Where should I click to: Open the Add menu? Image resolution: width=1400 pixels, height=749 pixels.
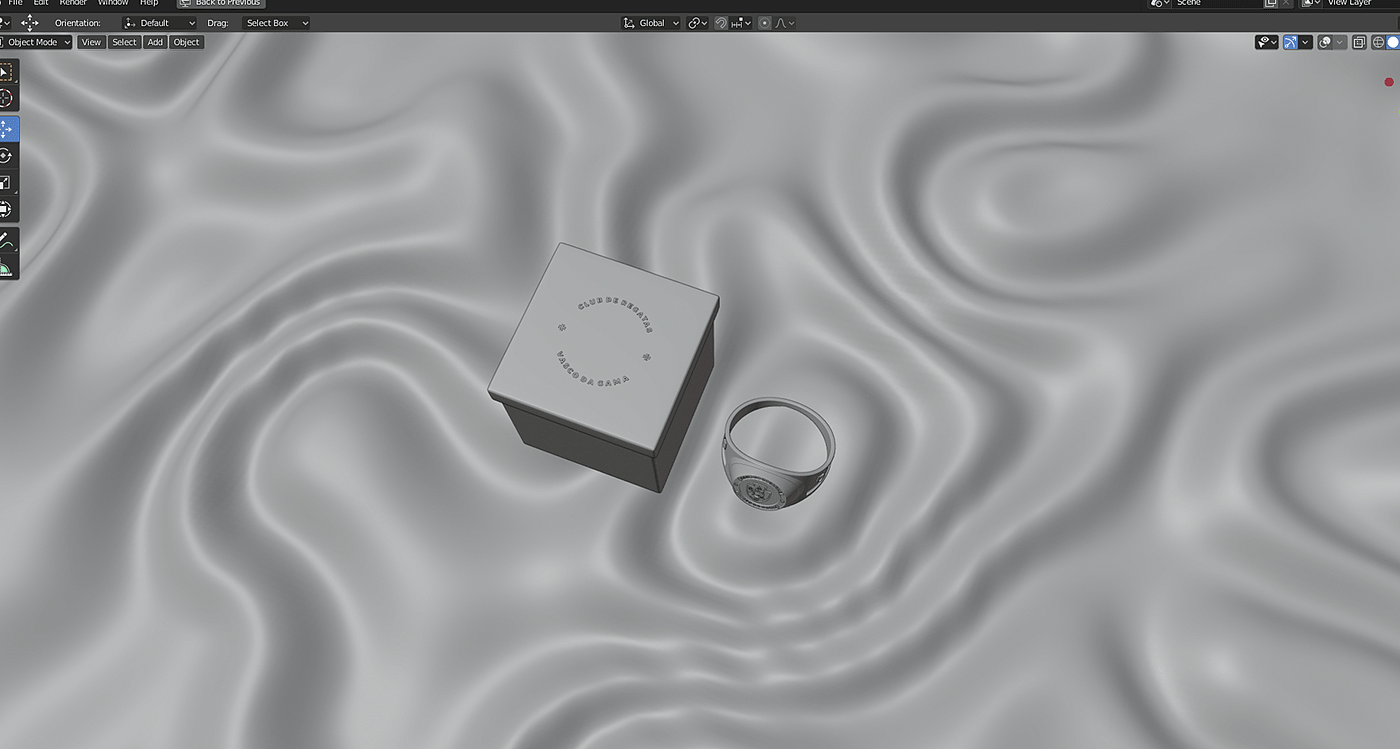pyautogui.click(x=155, y=42)
